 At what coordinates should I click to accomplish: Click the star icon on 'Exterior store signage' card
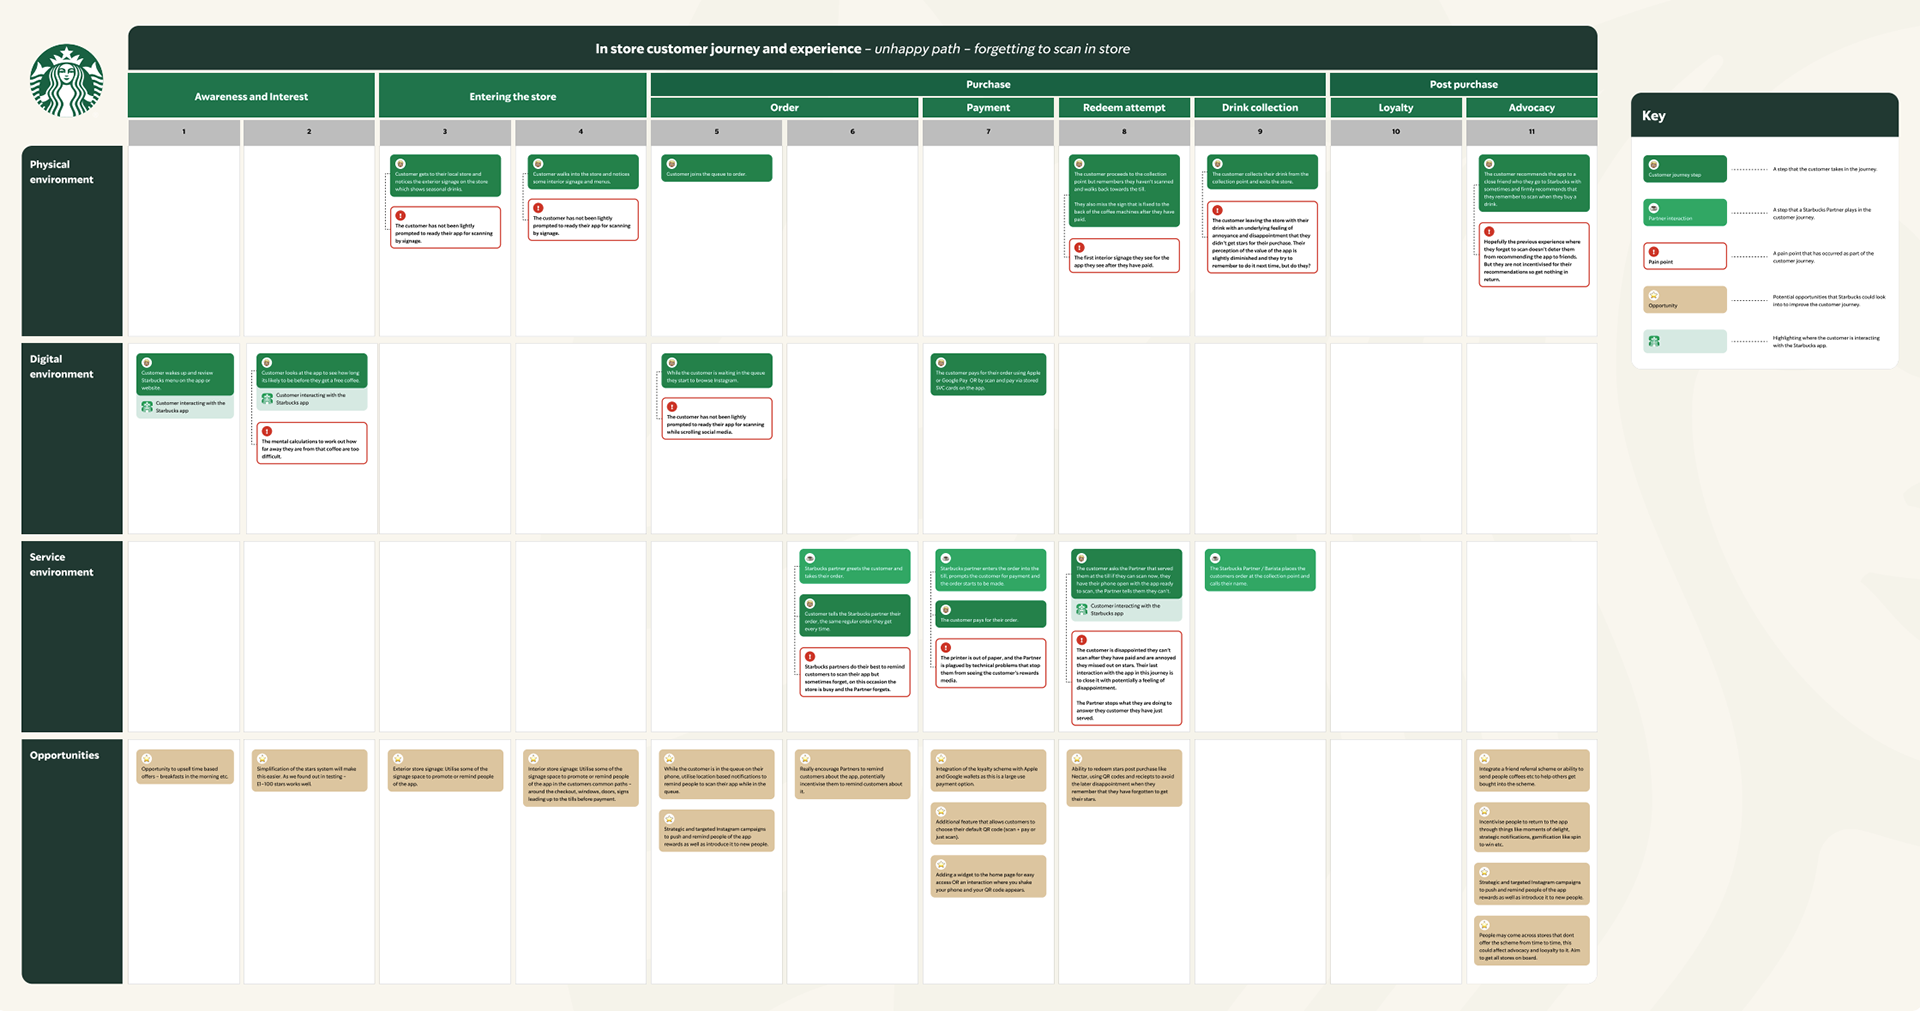tap(398, 759)
